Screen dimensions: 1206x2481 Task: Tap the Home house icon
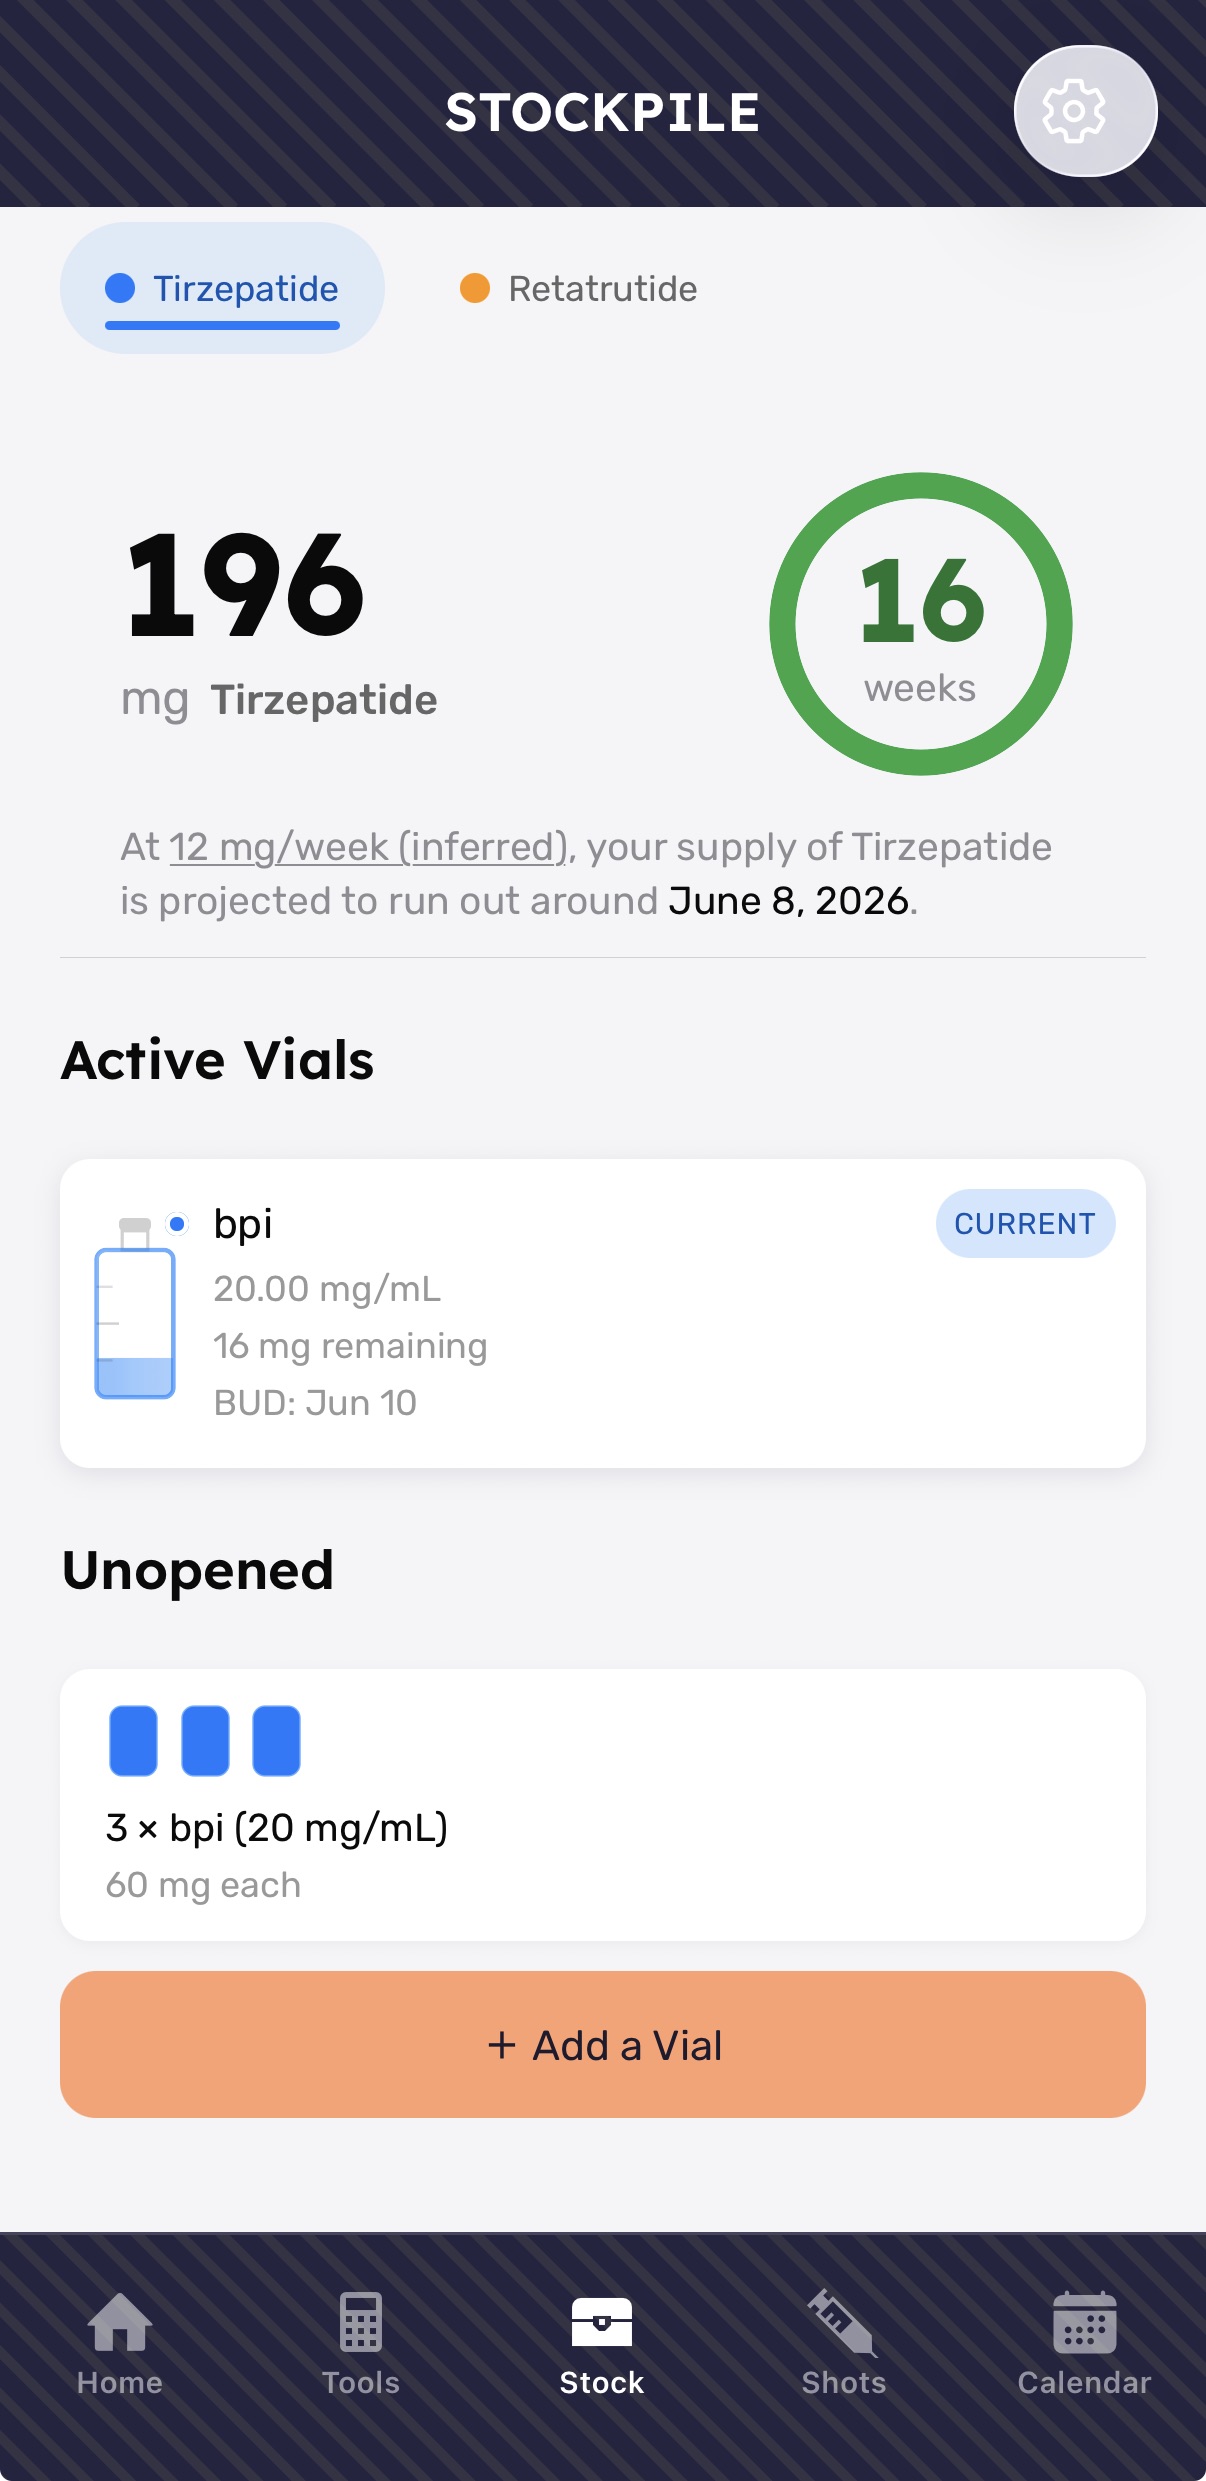click(120, 2322)
